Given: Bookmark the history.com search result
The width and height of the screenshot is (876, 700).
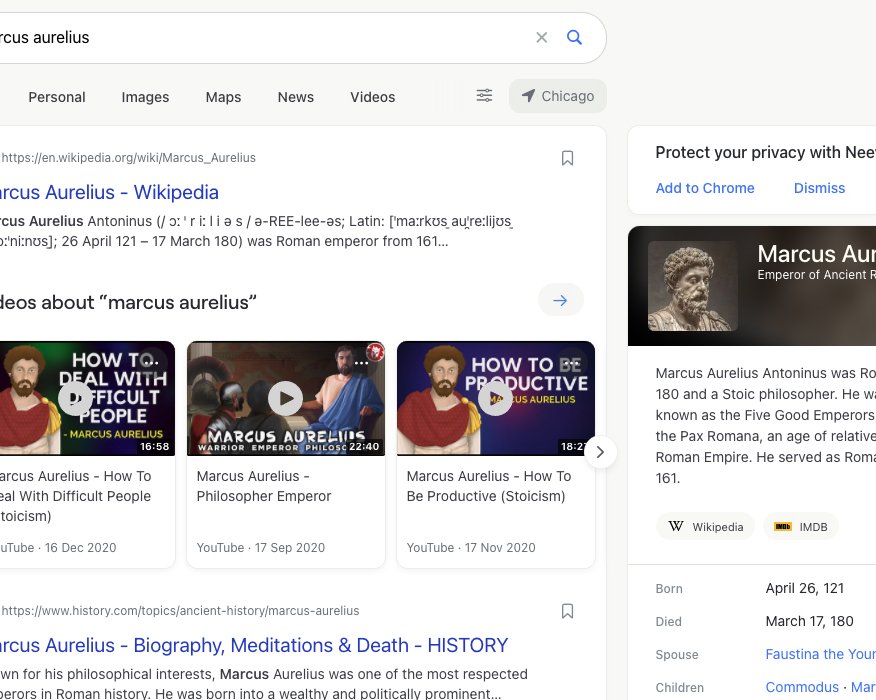Looking at the screenshot, I should pos(567,611).
